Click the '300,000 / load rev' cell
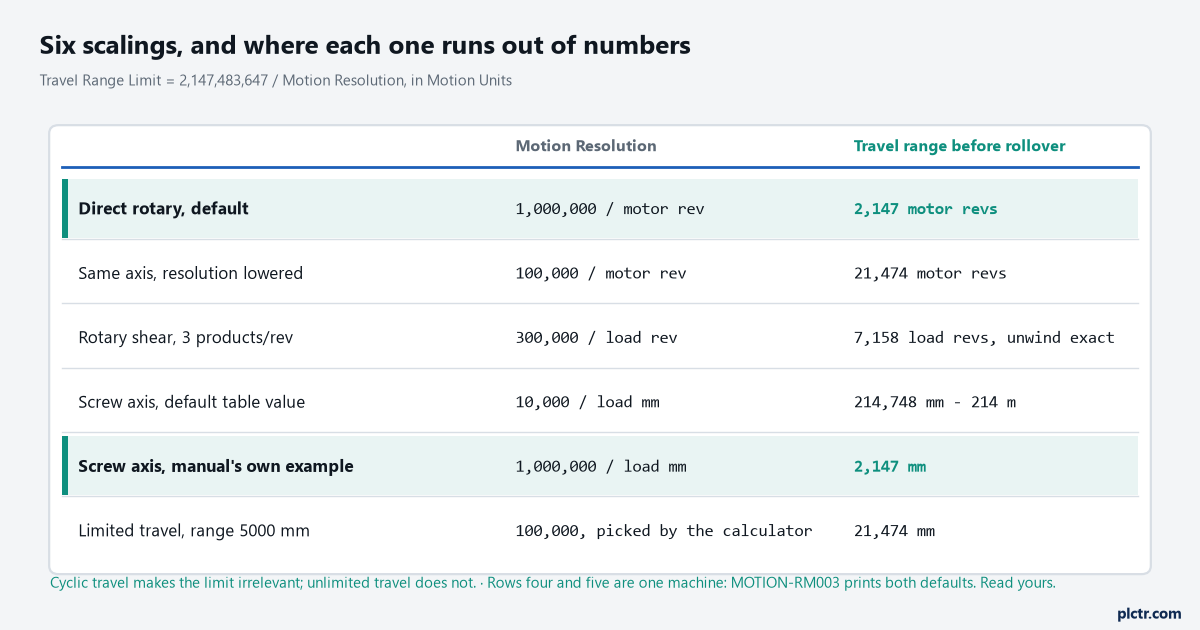The height and width of the screenshot is (630, 1200). [597, 337]
